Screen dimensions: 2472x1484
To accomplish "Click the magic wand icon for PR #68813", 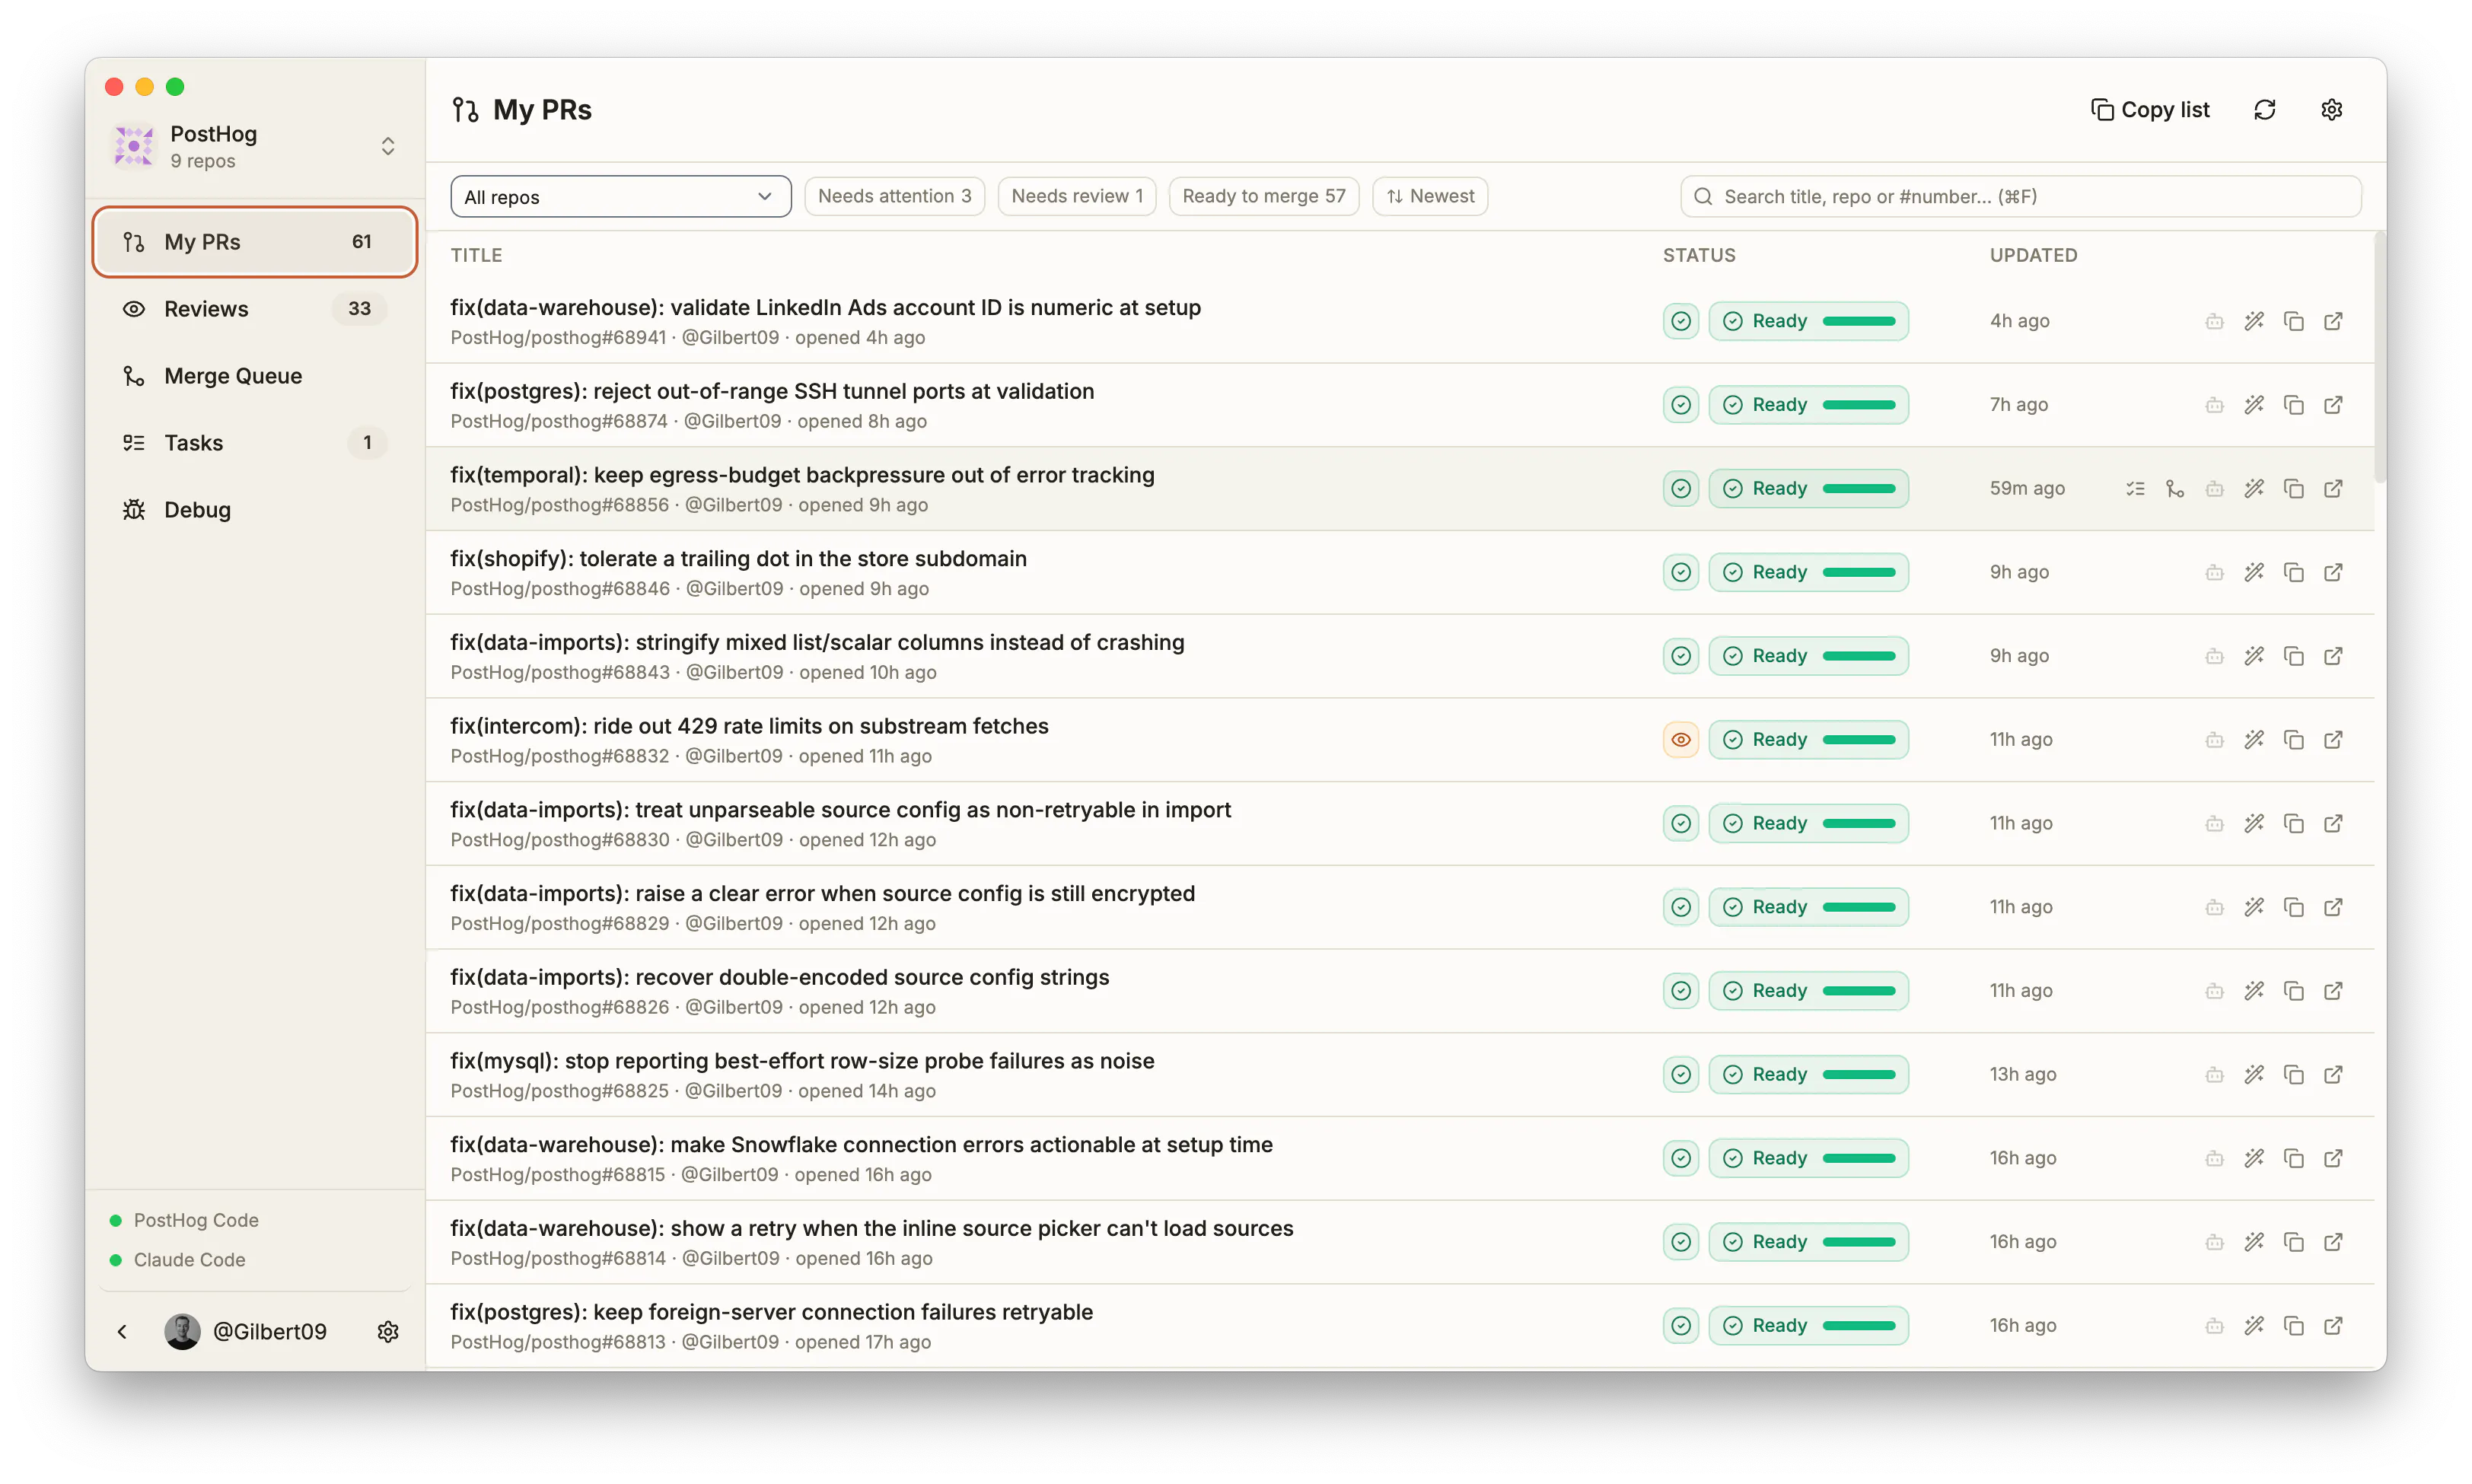I will [2254, 1325].
